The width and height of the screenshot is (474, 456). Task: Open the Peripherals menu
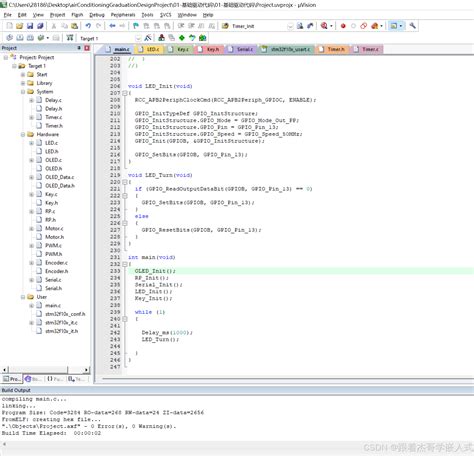123,15
